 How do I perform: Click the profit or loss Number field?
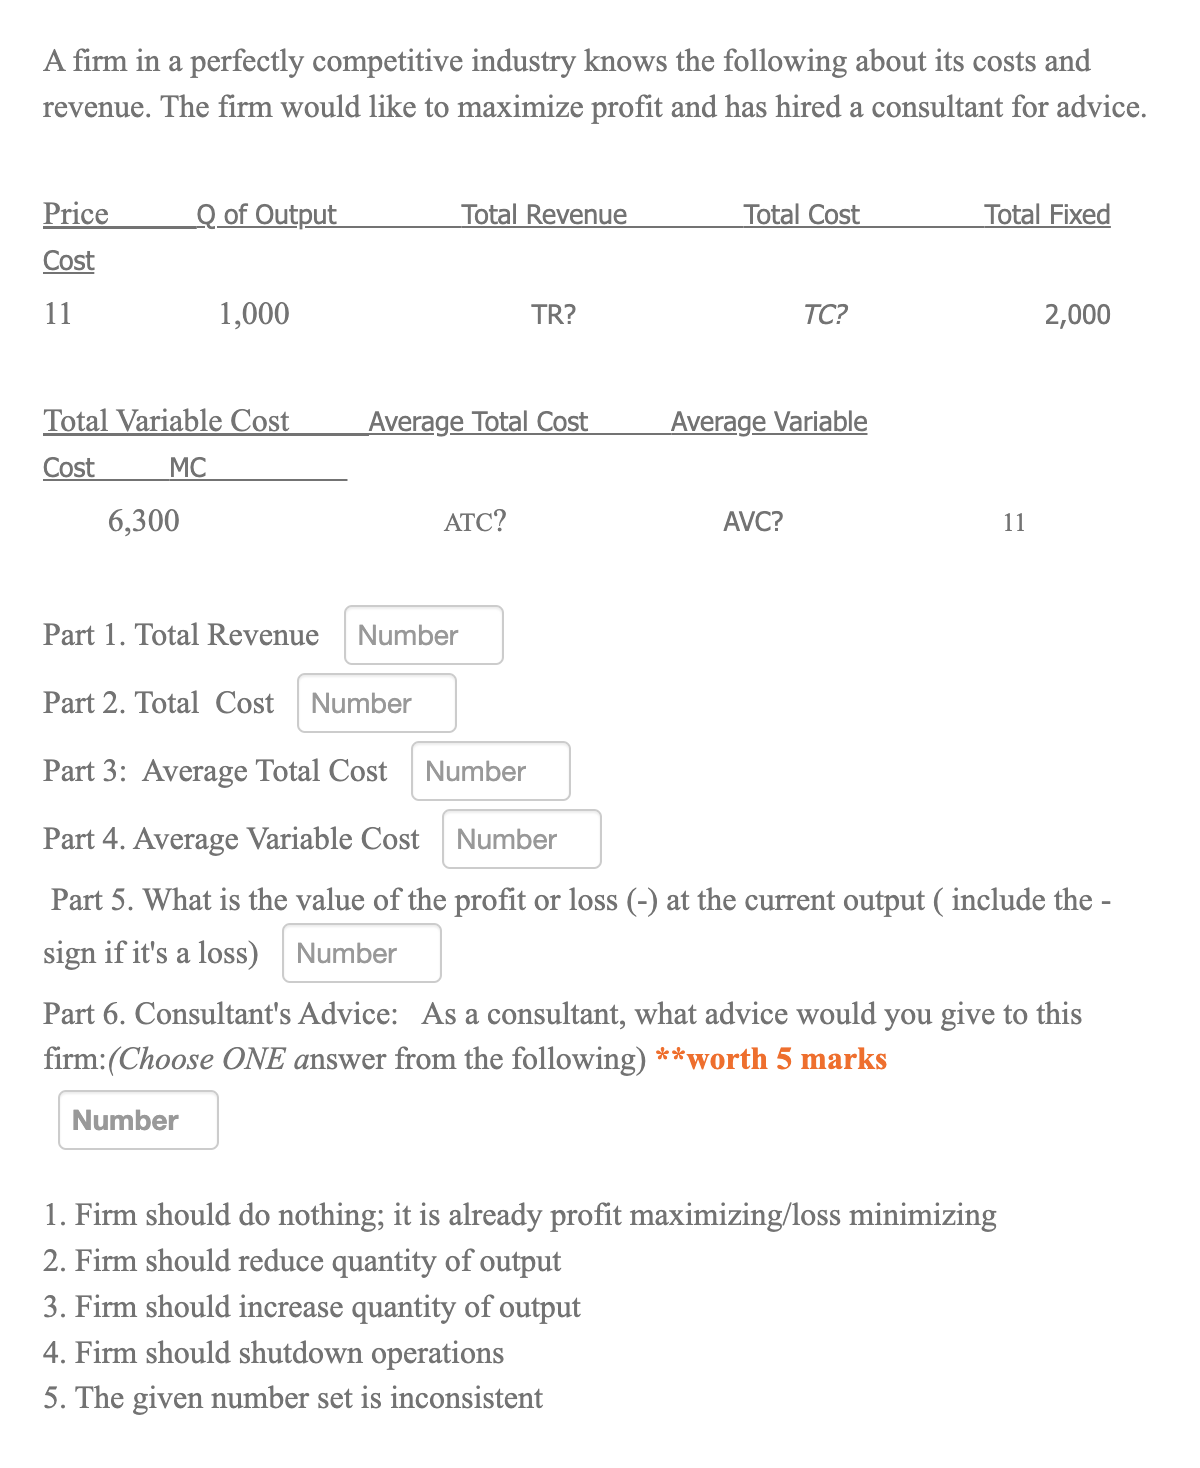coord(362,953)
